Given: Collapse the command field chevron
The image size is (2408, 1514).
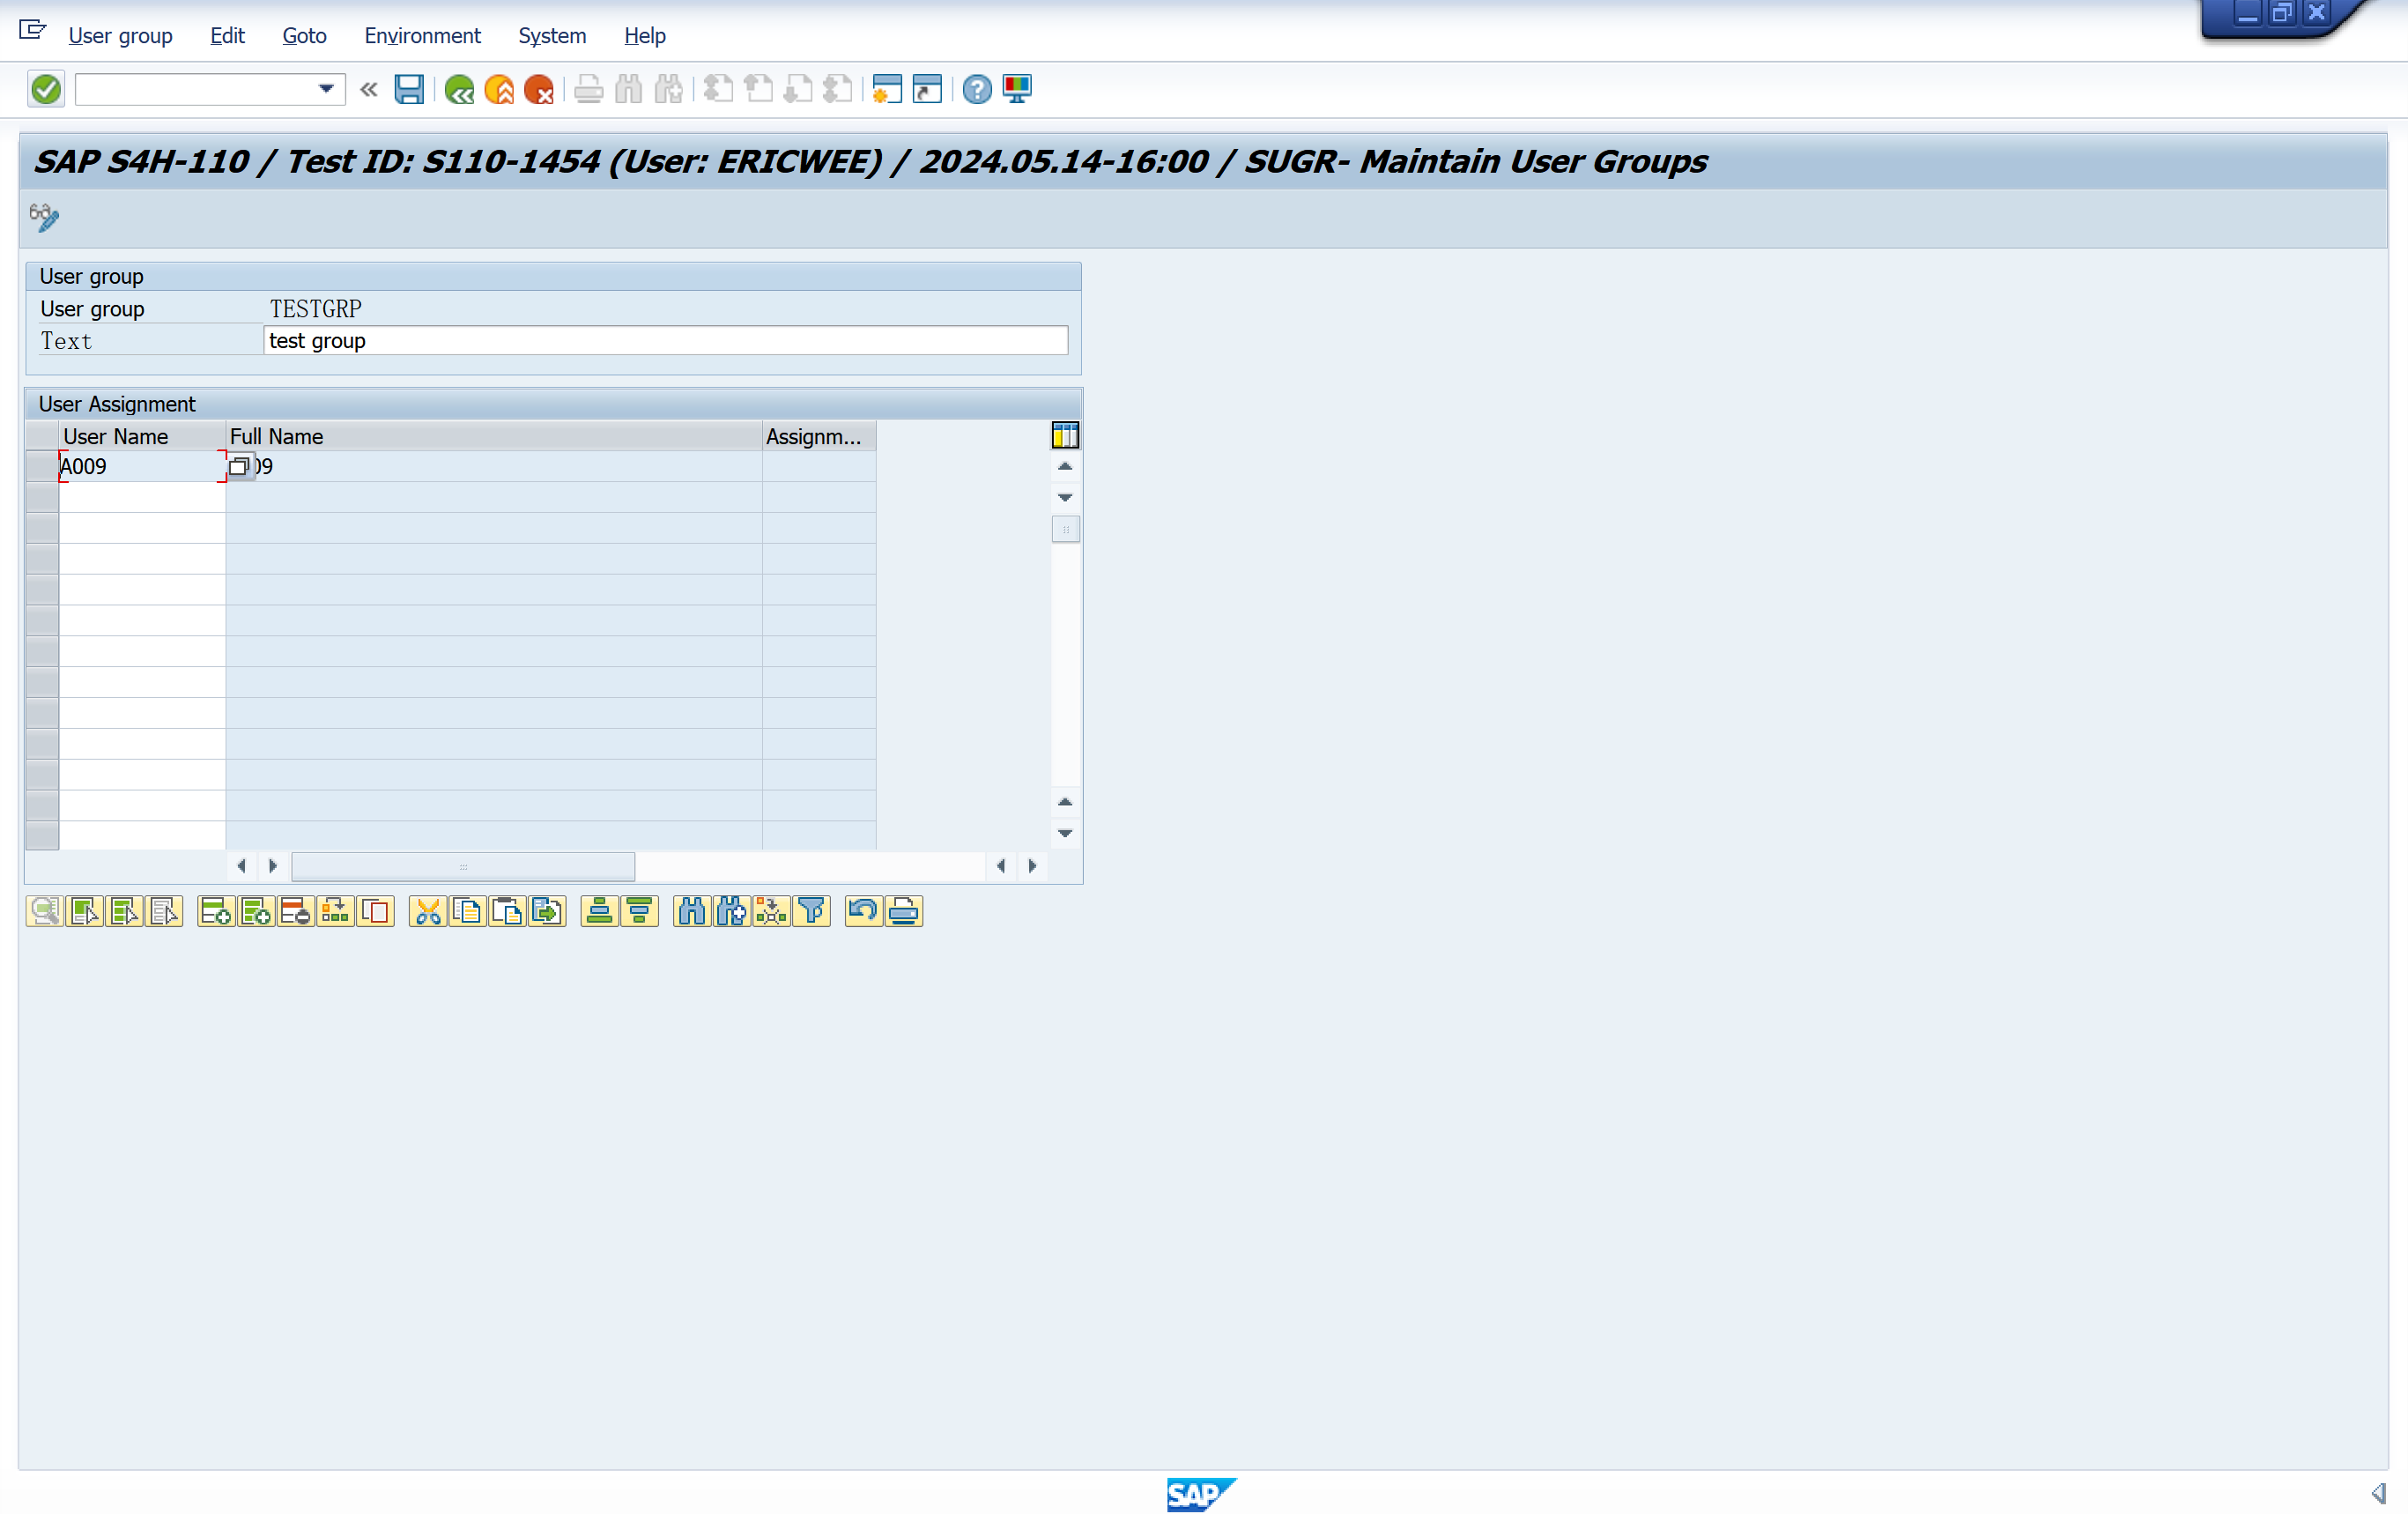Looking at the screenshot, I should [x=369, y=89].
